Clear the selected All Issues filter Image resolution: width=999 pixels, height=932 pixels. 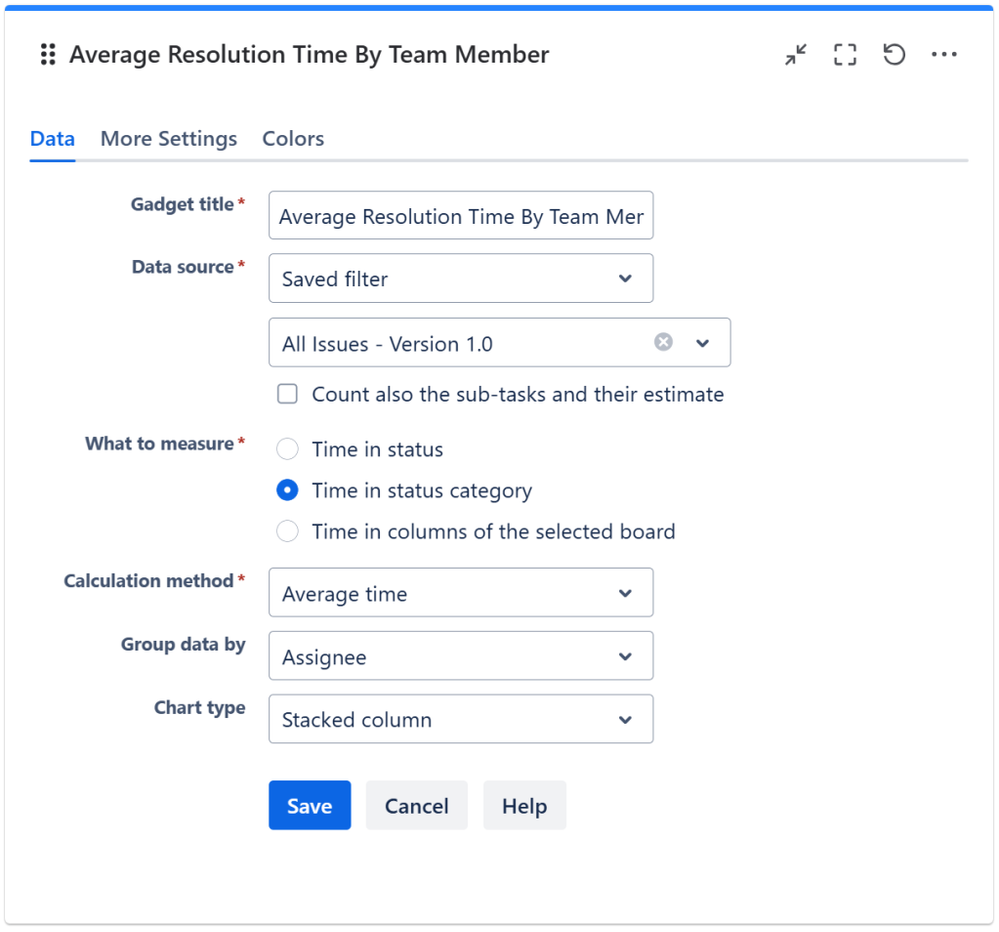click(663, 342)
